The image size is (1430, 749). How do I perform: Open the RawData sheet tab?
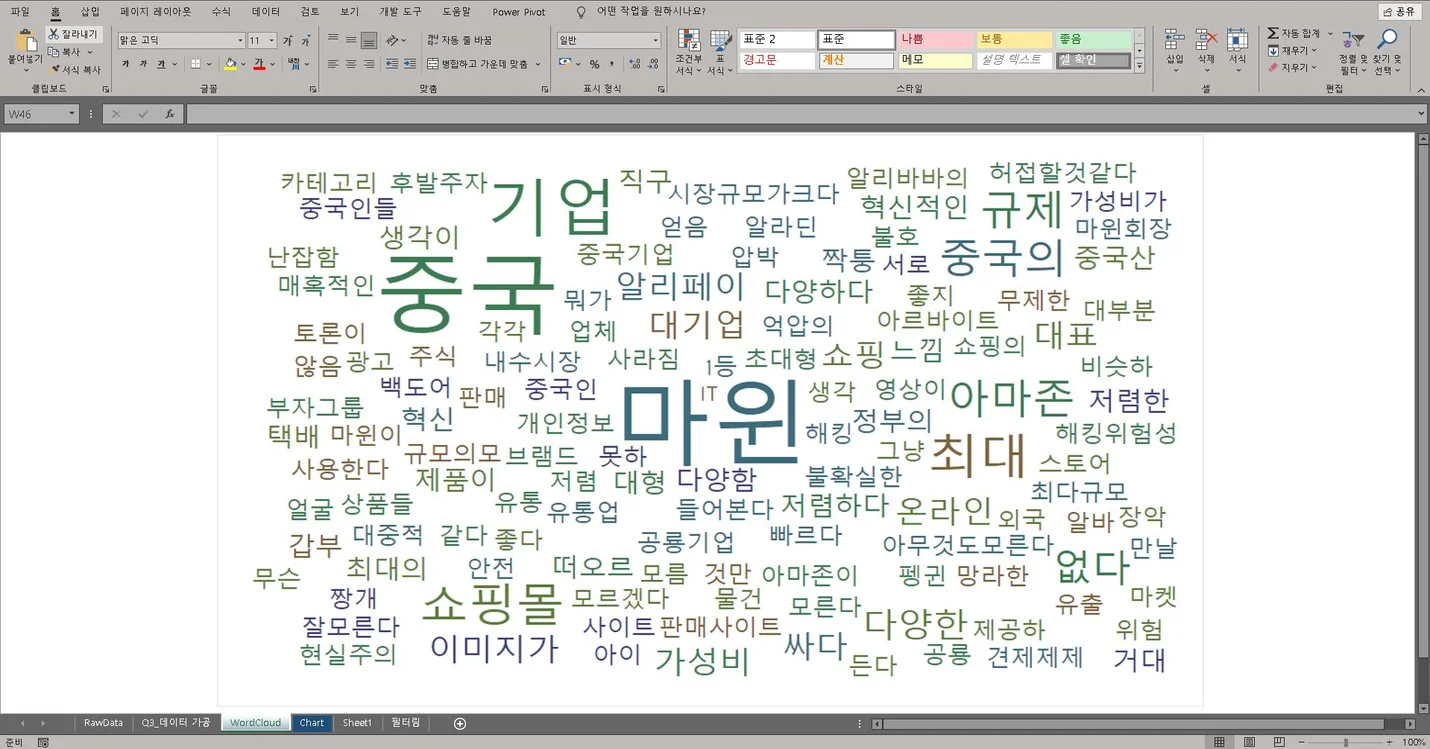tap(104, 723)
